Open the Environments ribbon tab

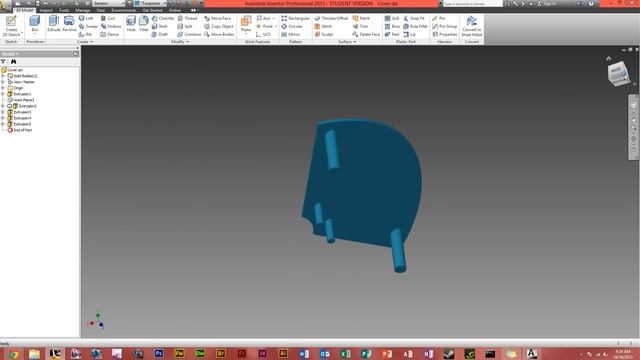[124, 10]
